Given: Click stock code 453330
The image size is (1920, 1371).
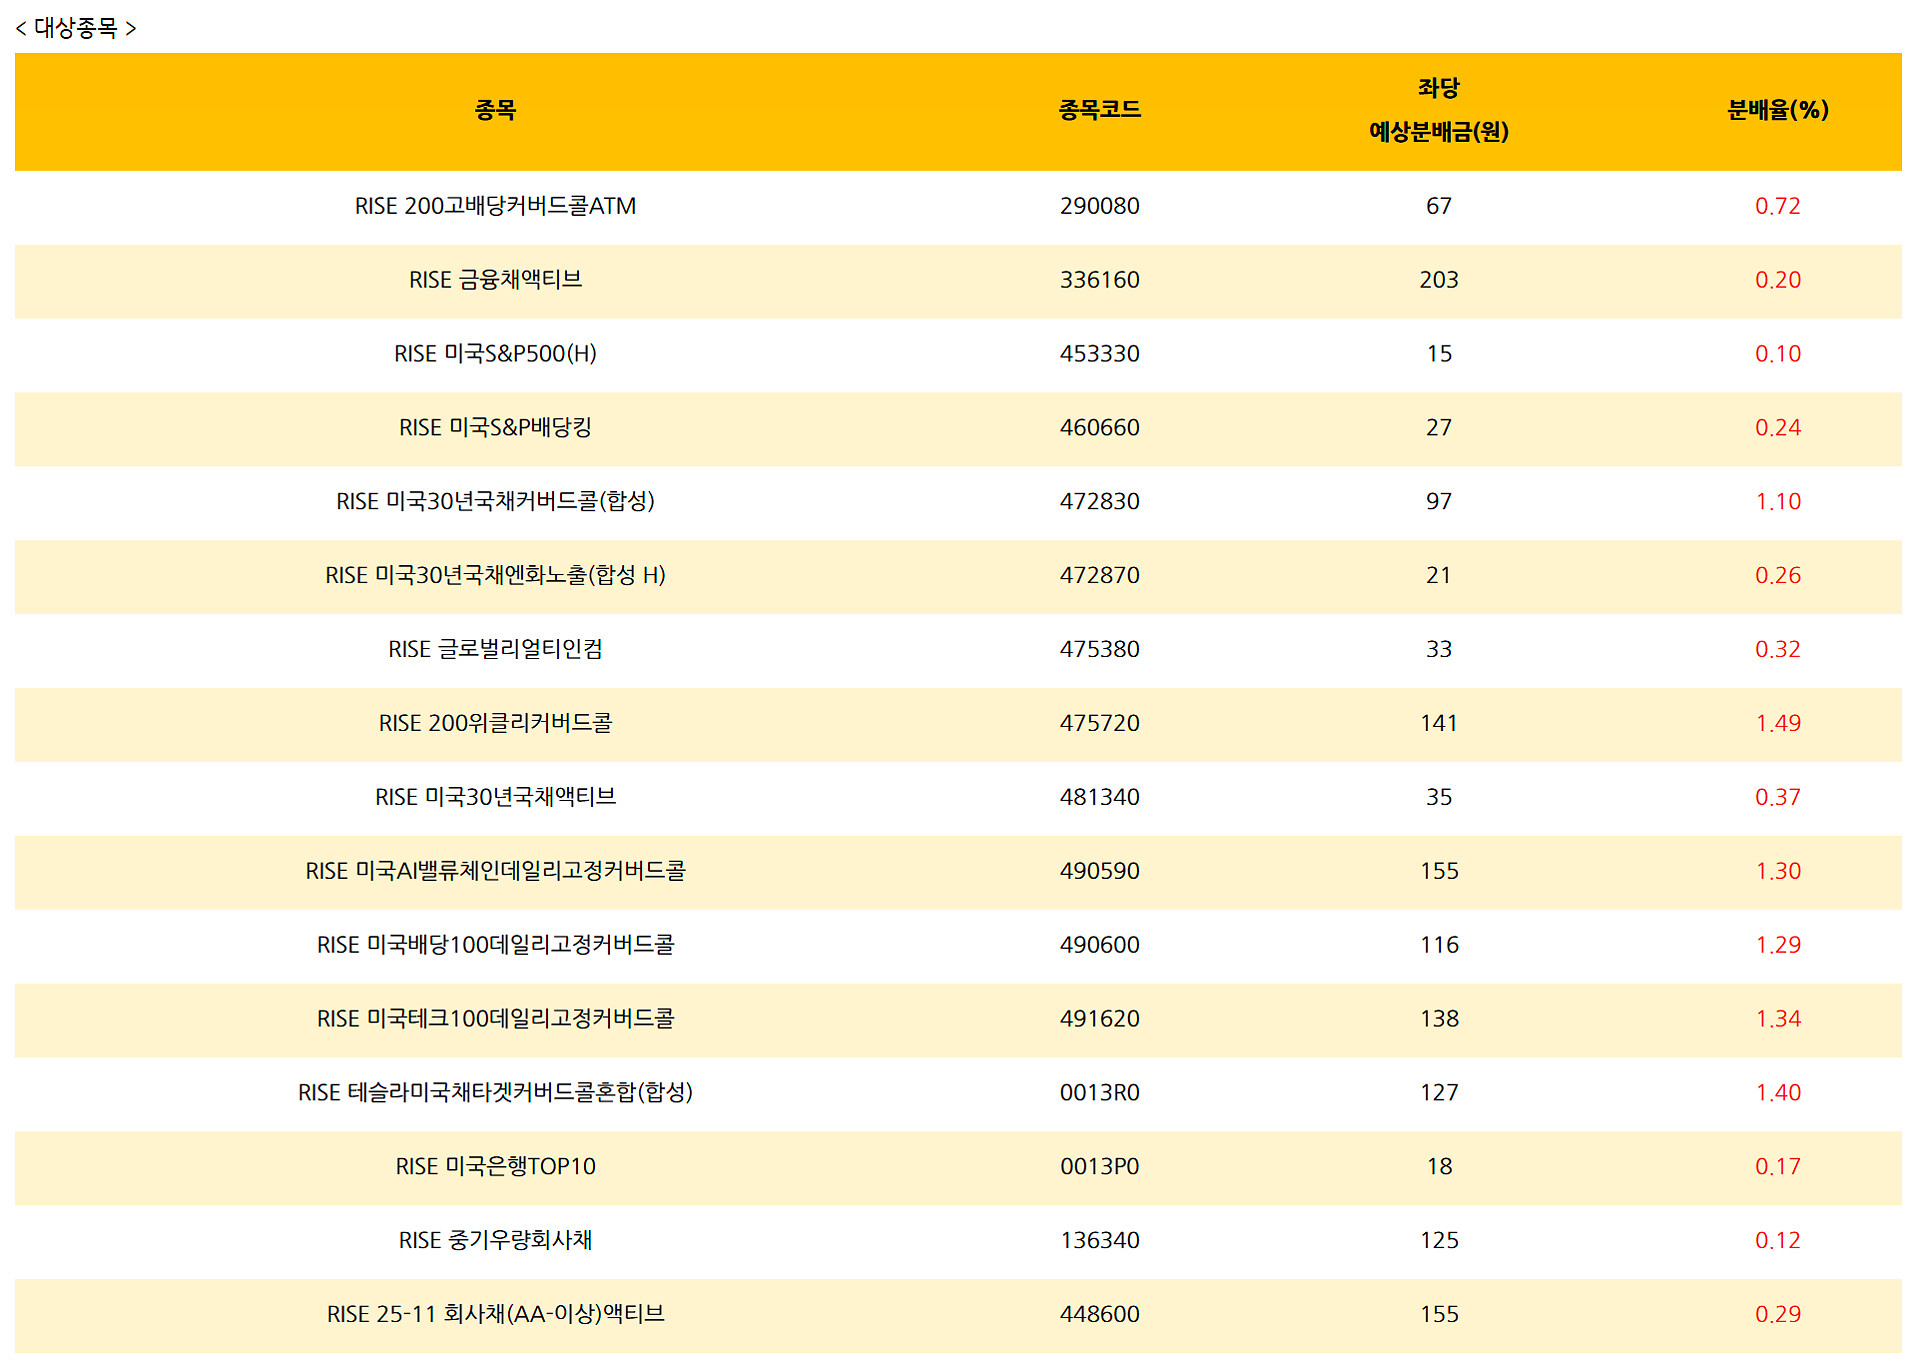Looking at the screenshot, I should tap(1099, 354).
